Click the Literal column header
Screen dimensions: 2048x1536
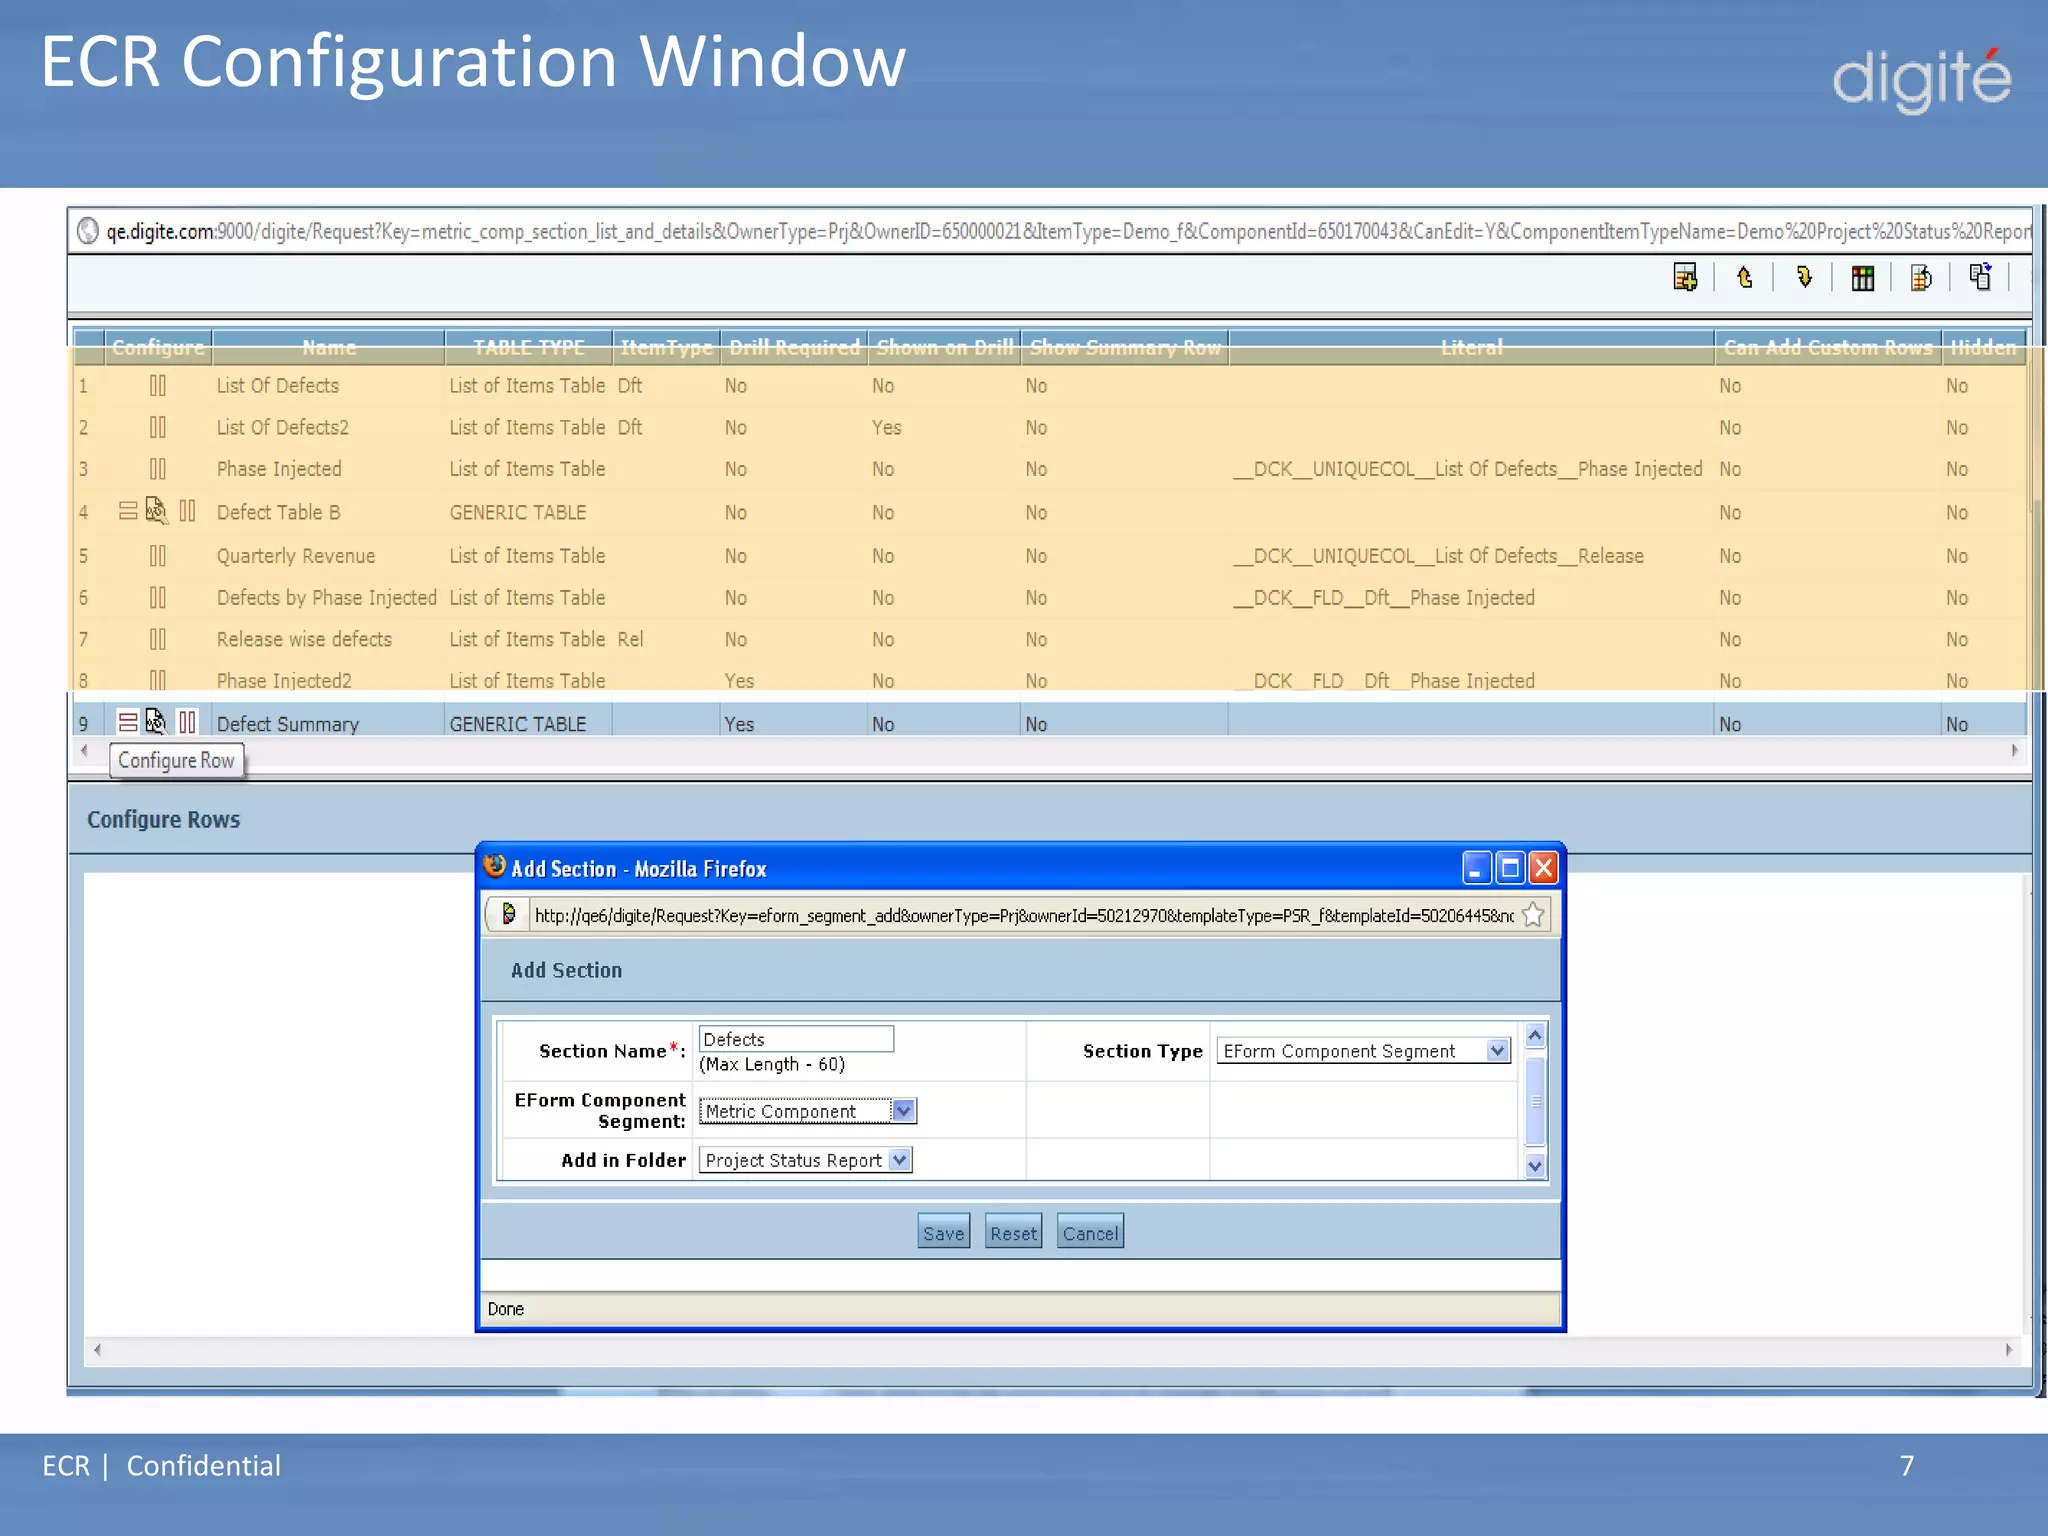(1471, 347)
